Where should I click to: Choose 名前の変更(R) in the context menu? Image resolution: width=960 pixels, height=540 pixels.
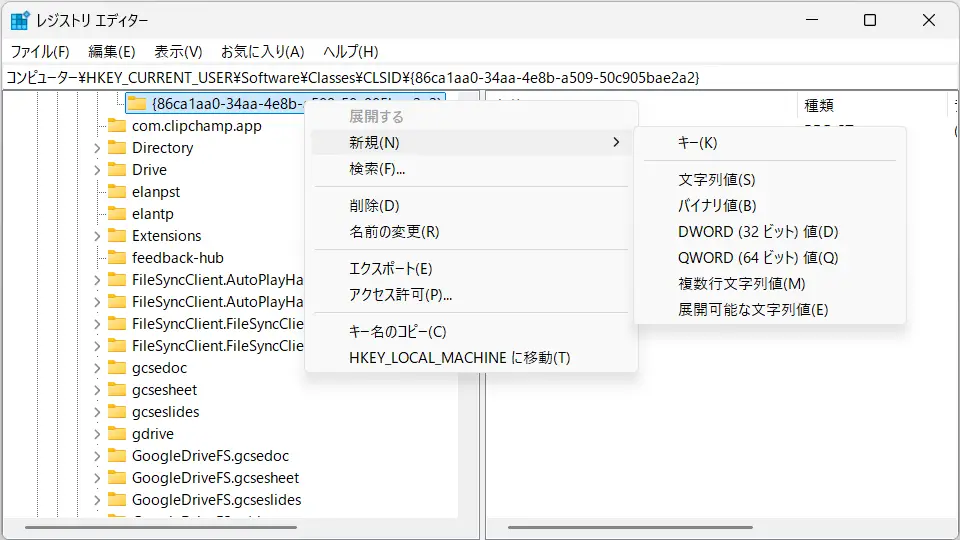pos(471,232)
